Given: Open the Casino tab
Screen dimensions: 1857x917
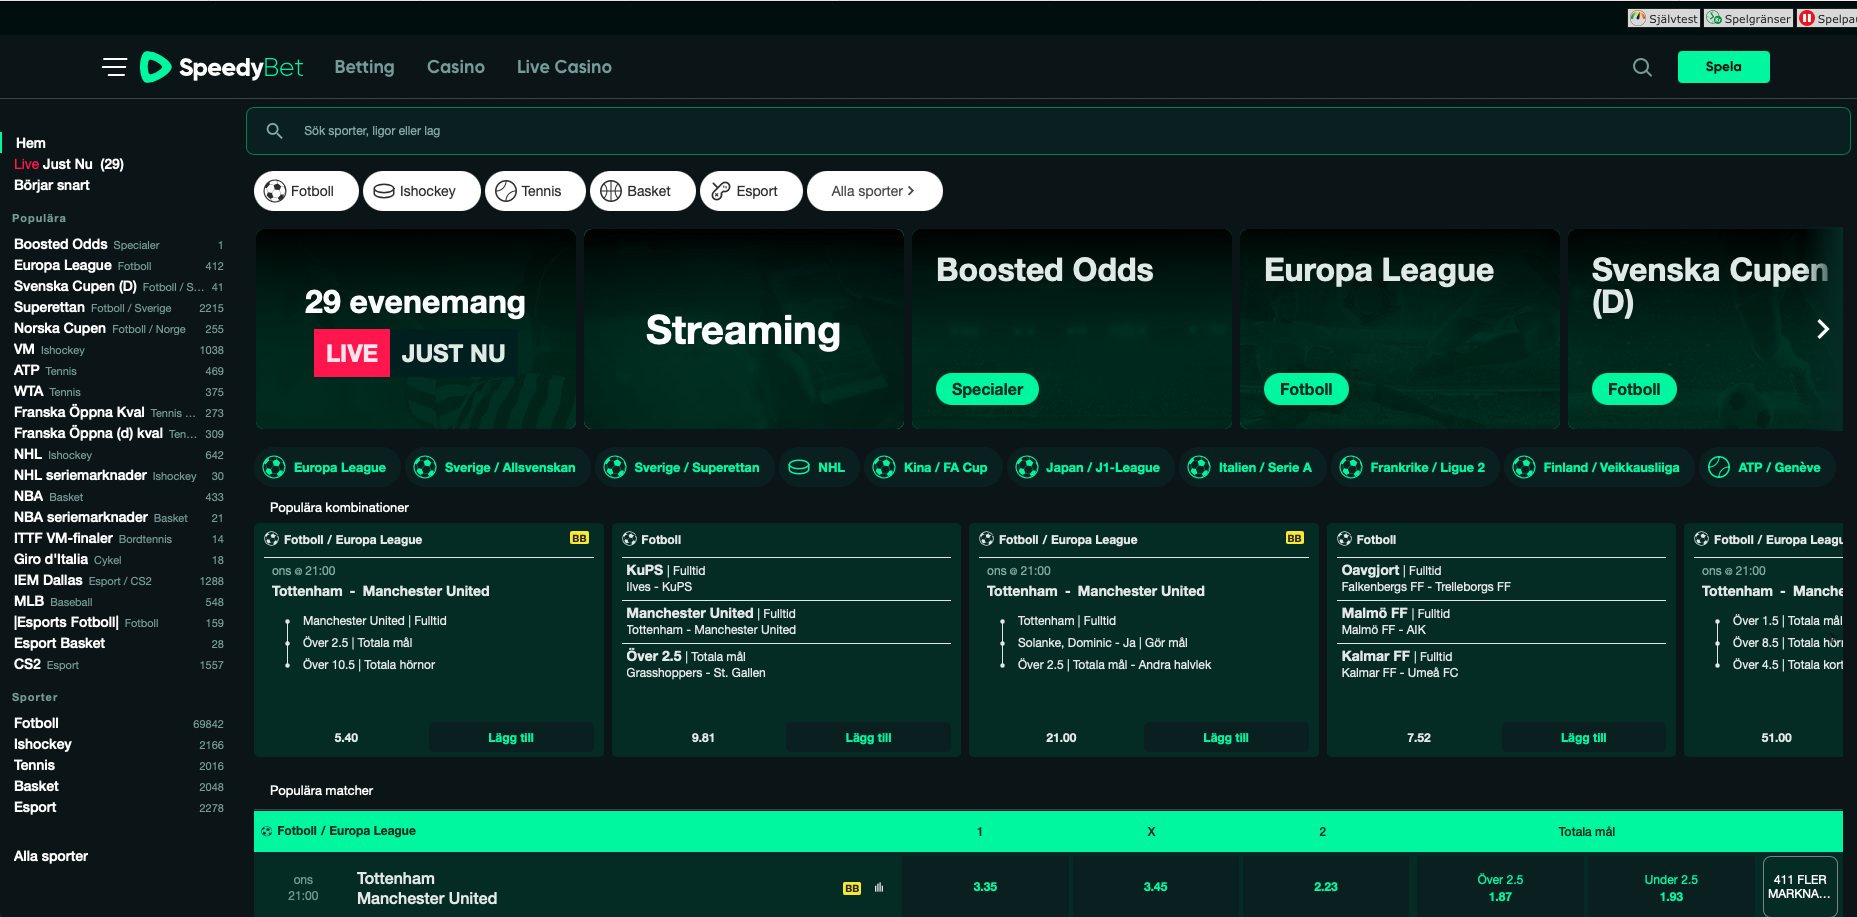Looking at the screenshot, I should click(x=456, y=67).
